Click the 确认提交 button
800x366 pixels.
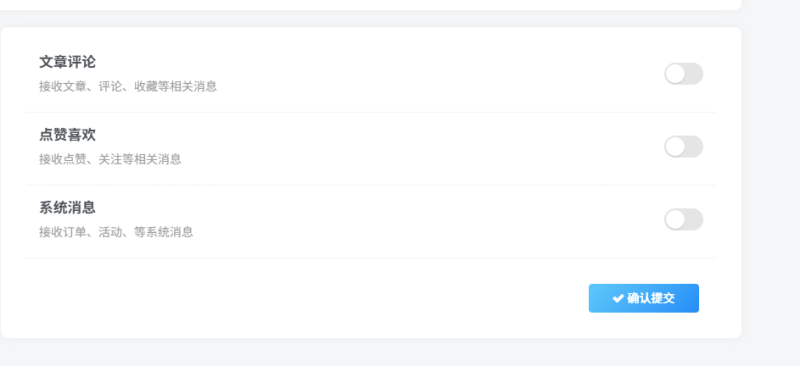pos(644,298)
